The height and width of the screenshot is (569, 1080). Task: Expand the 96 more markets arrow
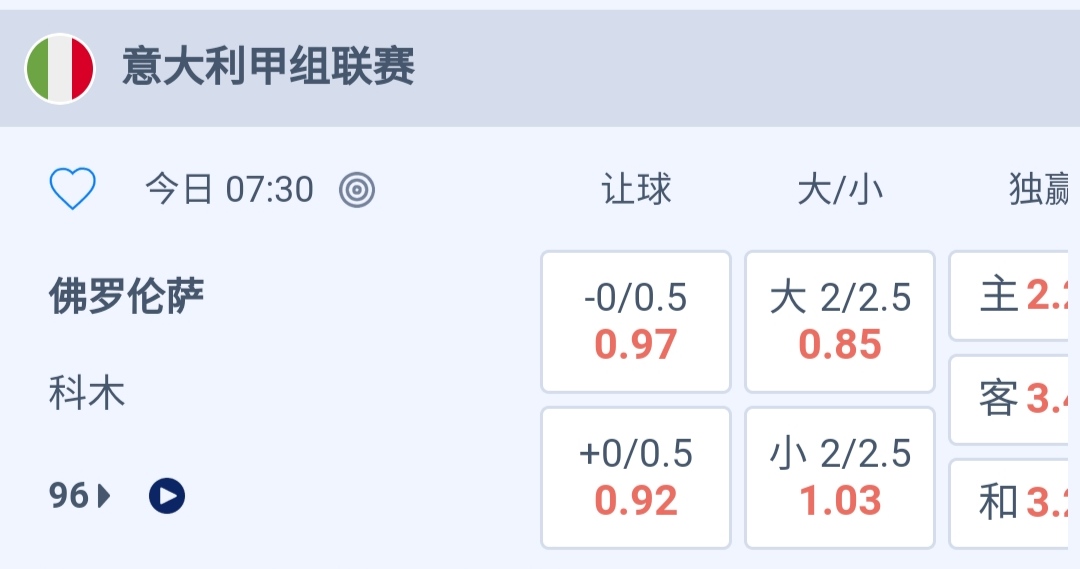pos(104,495)
